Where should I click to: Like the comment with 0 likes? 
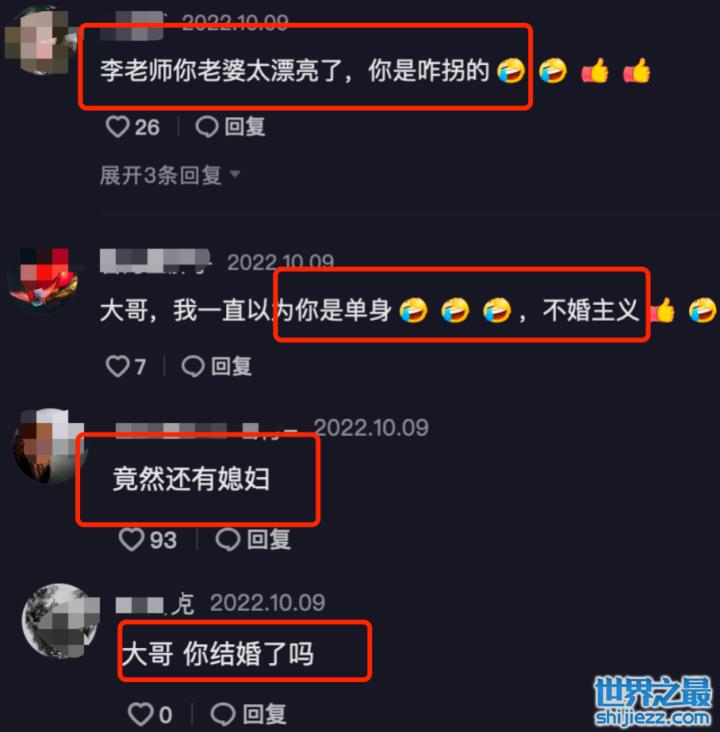141,714
